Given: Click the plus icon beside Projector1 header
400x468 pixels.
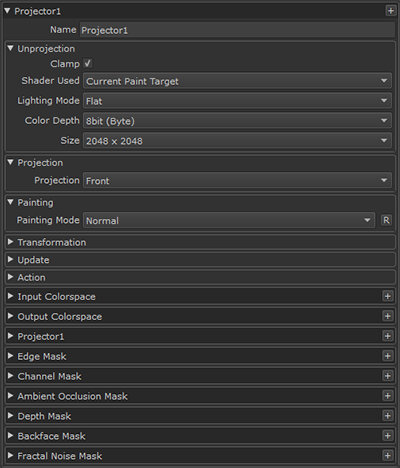Looking at the screenshot, I should click(390, 11).
